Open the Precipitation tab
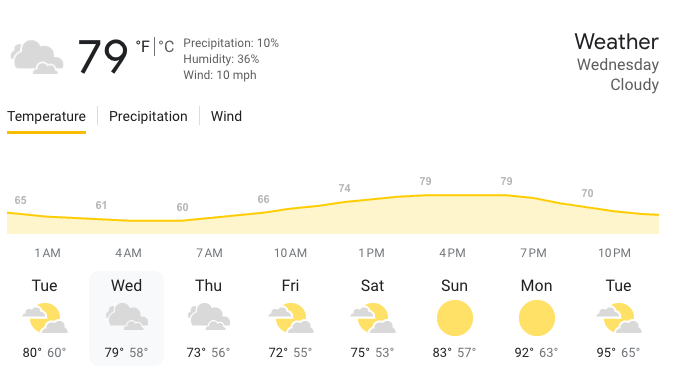 [x=148, y=116]
